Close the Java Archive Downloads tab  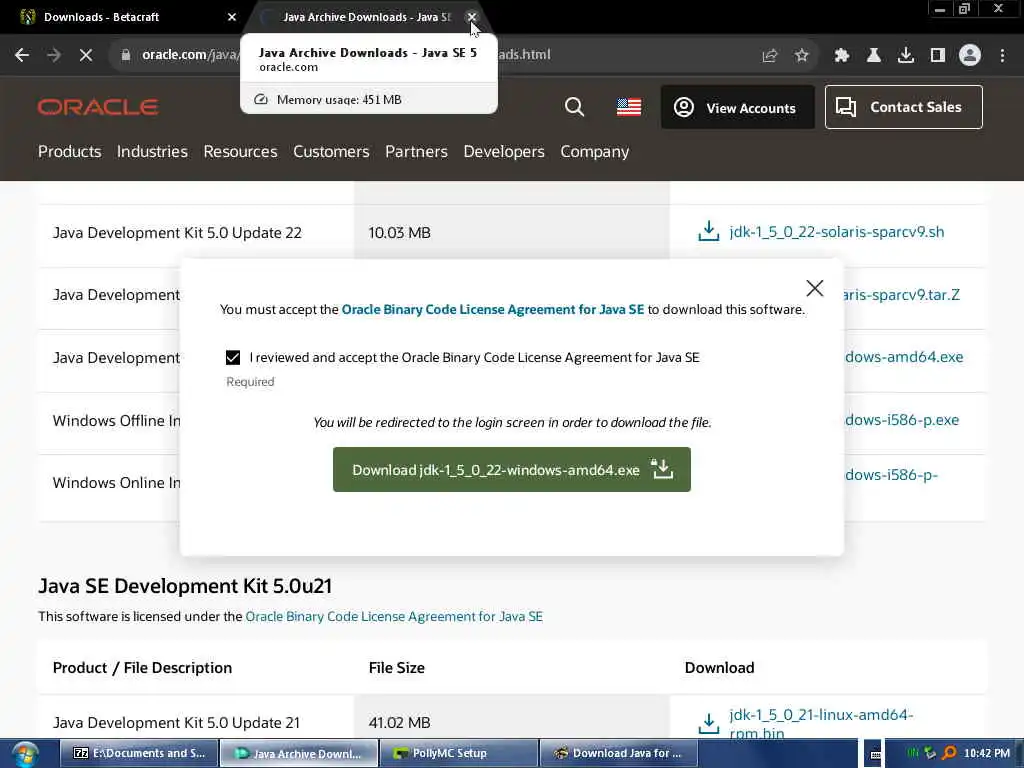pyautogui.click(x=472, y=17)
